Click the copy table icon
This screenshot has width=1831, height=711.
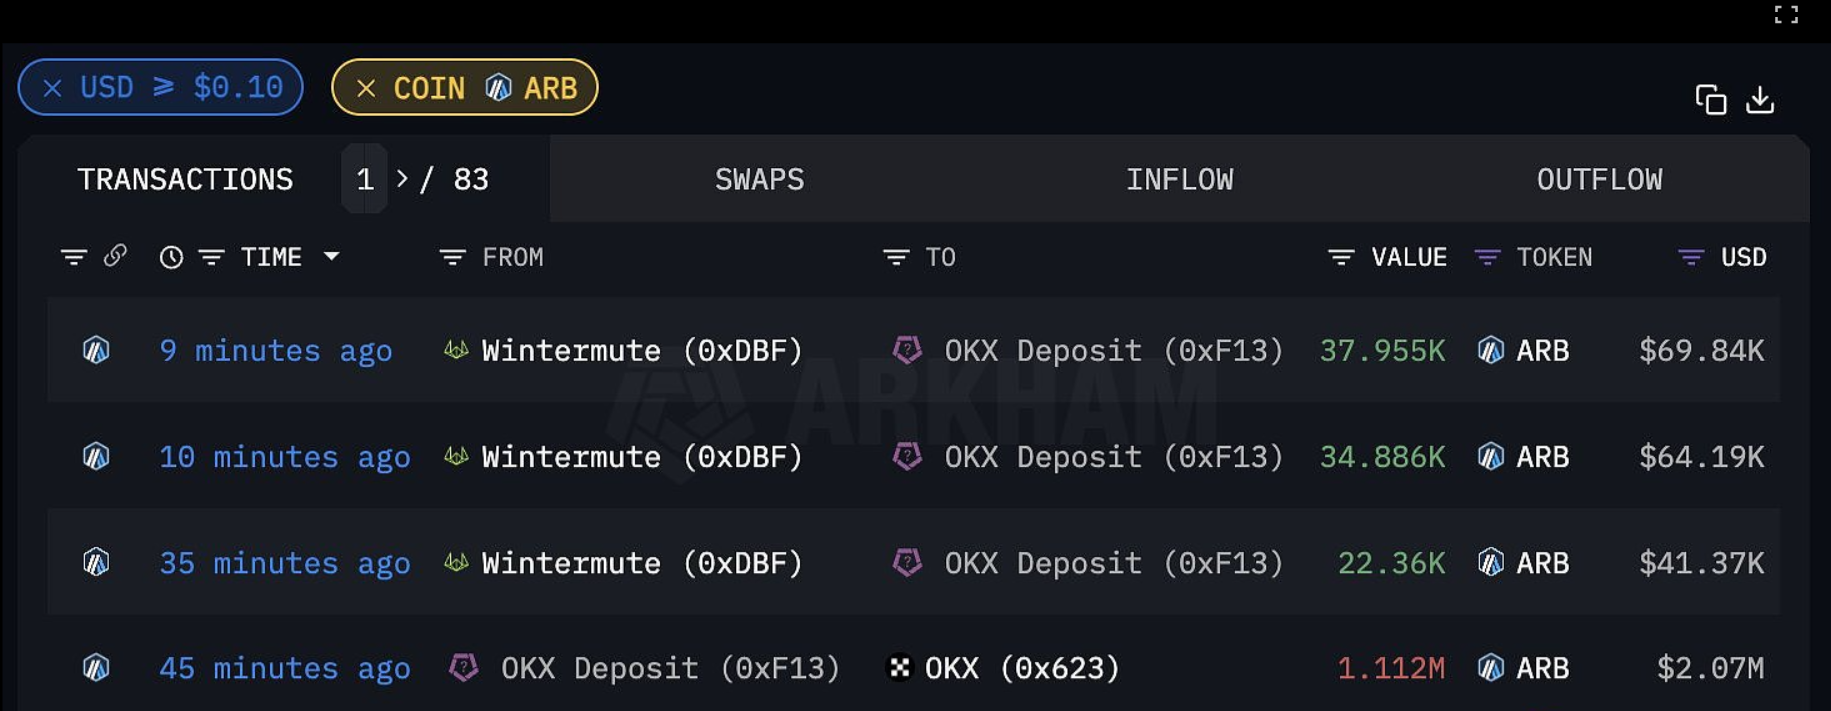[1711, 100]
